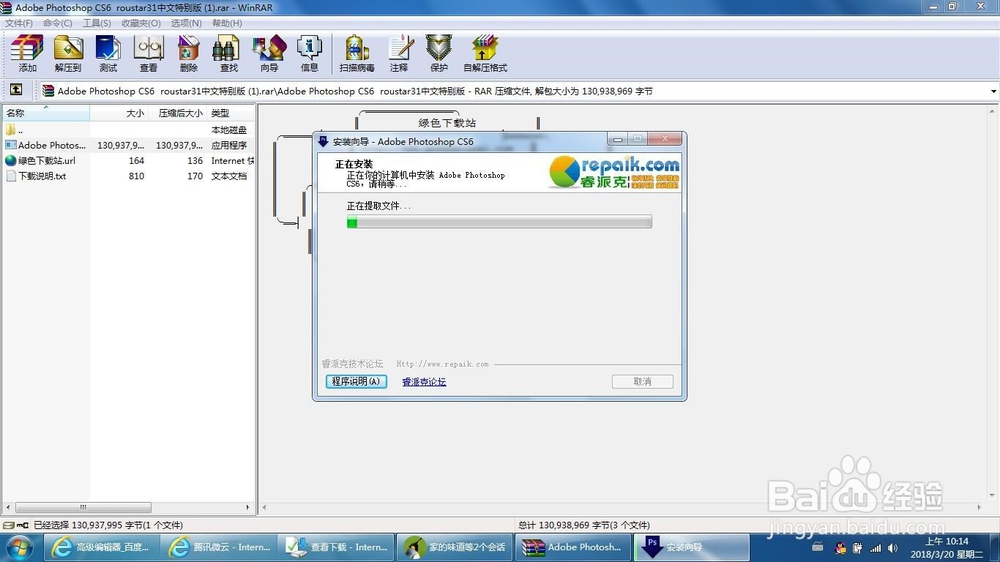The width and height of the screenshot is (1000, 562).
Task: Click the volume speaker tray icon
Action: point(892,548)
